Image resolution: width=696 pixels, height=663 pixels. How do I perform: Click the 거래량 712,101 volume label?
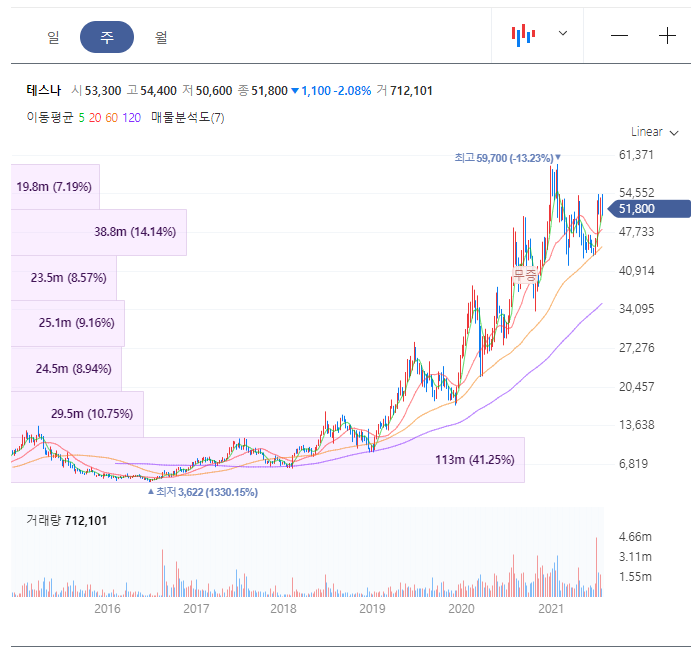67,521
